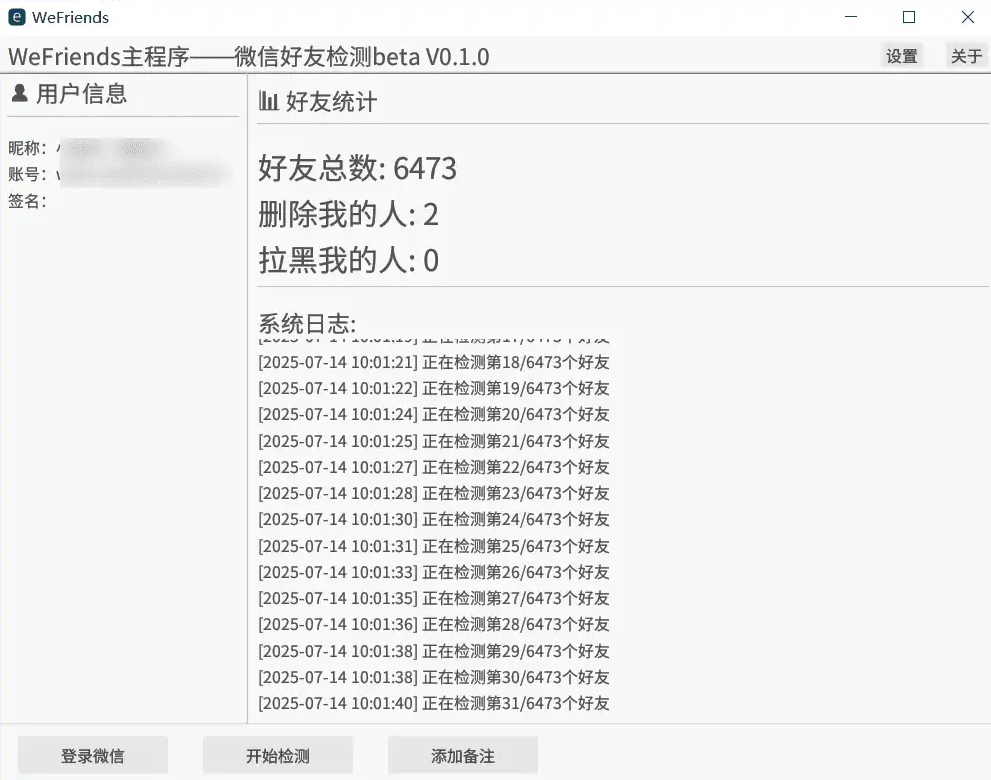991x780 pixels.
Task: Click the user silhouette icon beside 用户信息
Action: click(x=20, y=93)
